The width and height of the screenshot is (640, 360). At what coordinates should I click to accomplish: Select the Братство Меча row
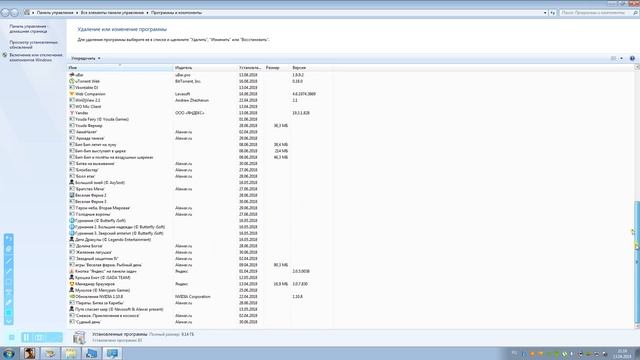200,189
